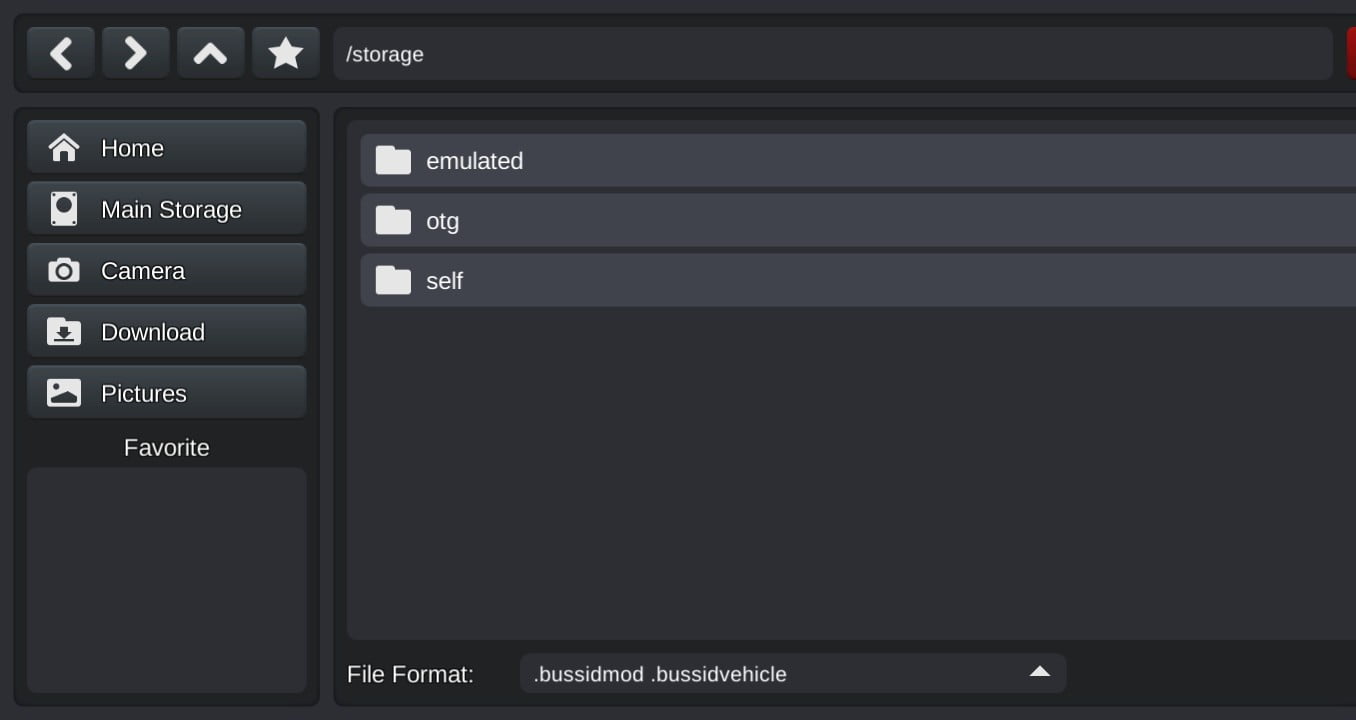
Task: Add current folder to favorites star
Action: coord(286,53)
